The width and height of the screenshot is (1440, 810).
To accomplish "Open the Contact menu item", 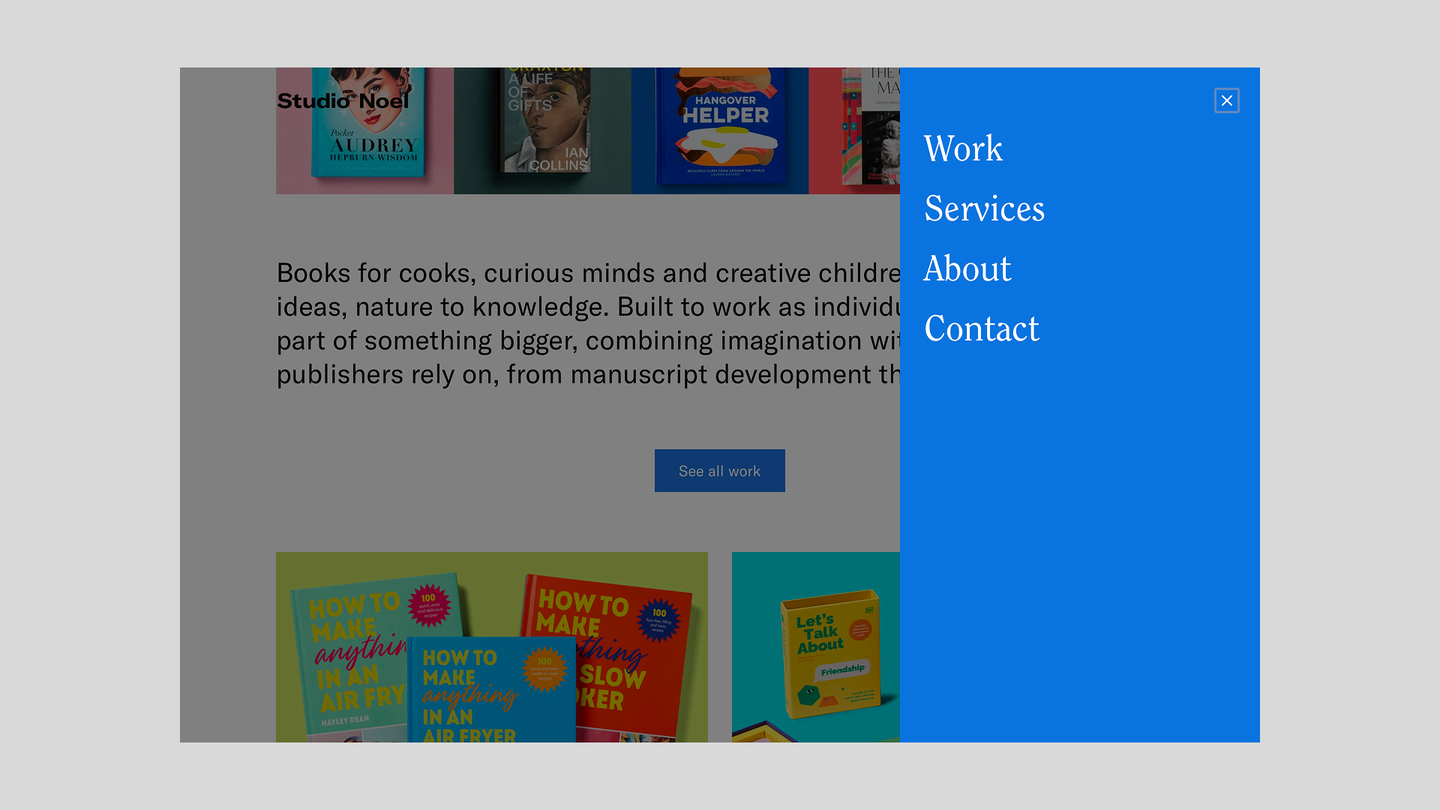I will coord(981,328).
